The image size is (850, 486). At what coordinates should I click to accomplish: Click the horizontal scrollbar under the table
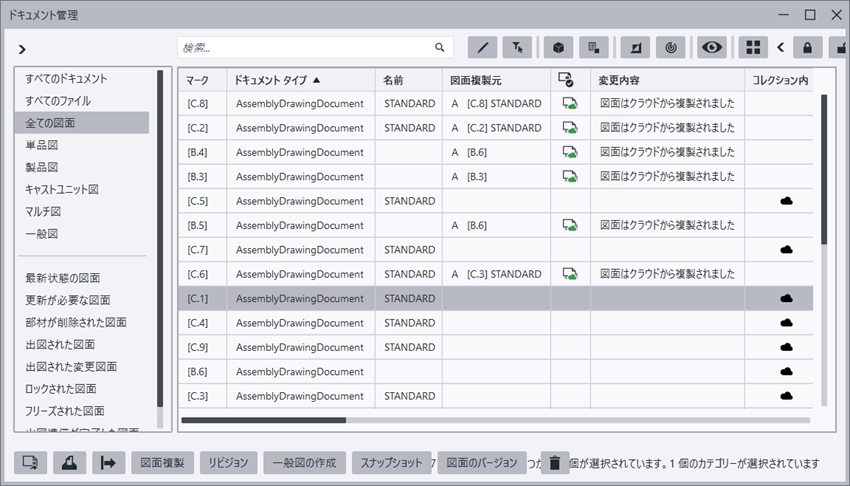(264, 421)
